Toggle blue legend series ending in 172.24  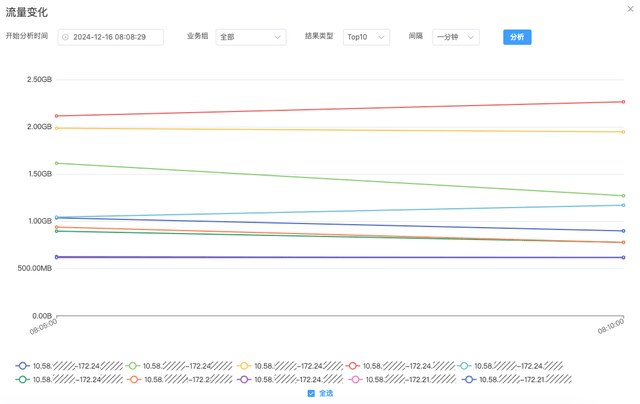[x=69, y=366]
